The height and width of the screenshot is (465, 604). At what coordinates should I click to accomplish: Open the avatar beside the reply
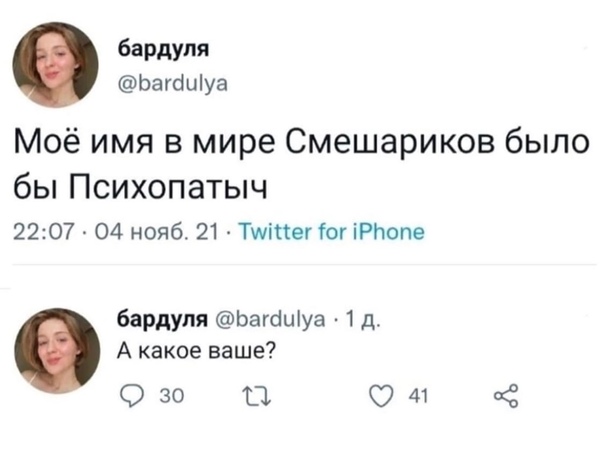click(x=56, y=350)
